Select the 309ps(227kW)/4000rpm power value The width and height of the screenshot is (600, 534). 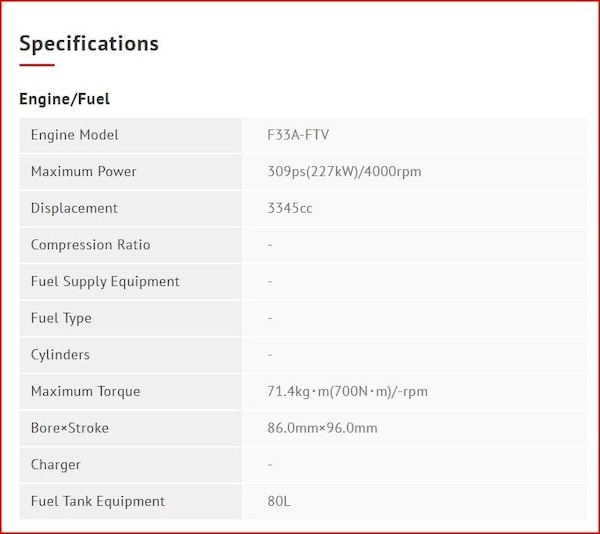pyautogui.click(x=344, y=172)
